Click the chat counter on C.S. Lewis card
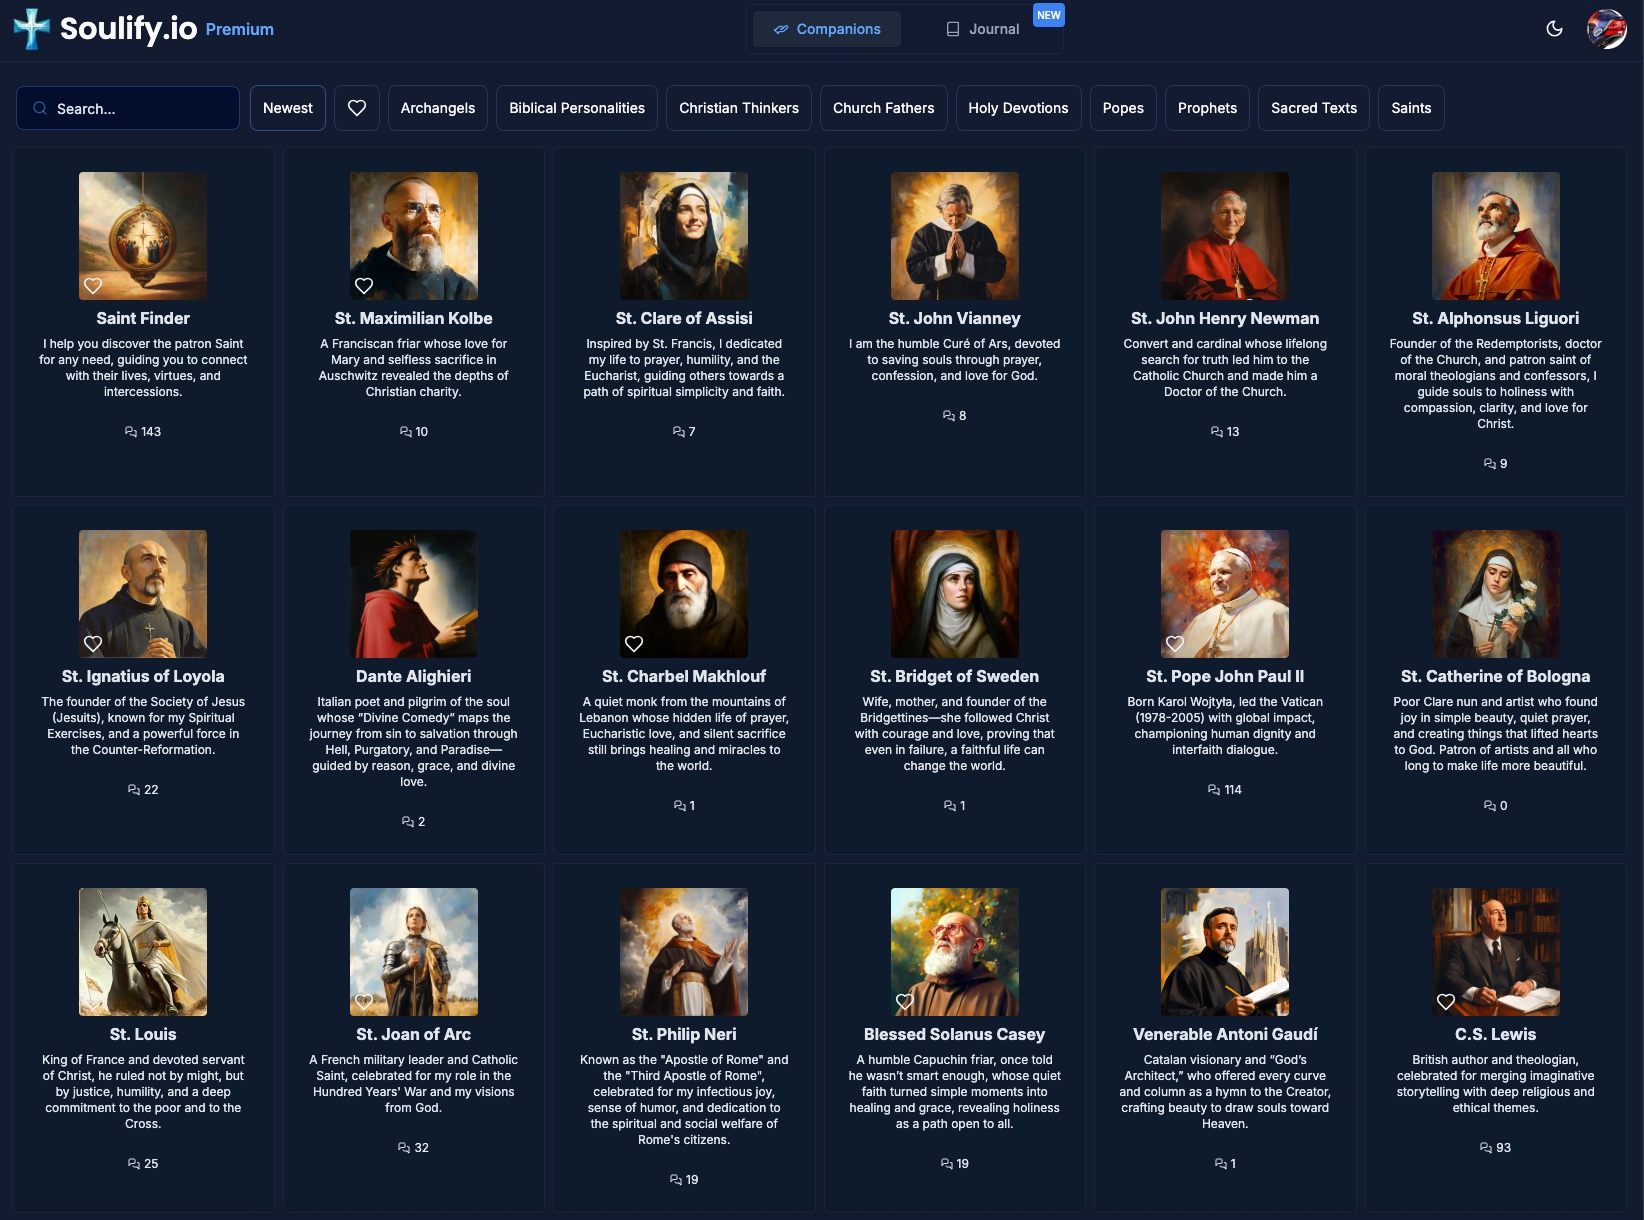1644x1220 pixels. coord(1483,1147)
